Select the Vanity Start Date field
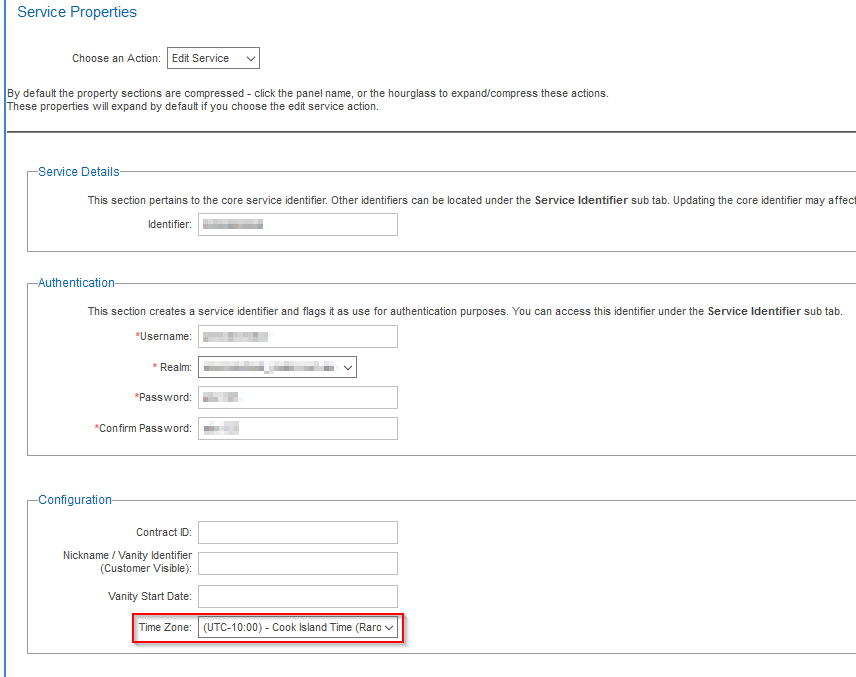Viewport: 856px width, 677px height. 297,597
